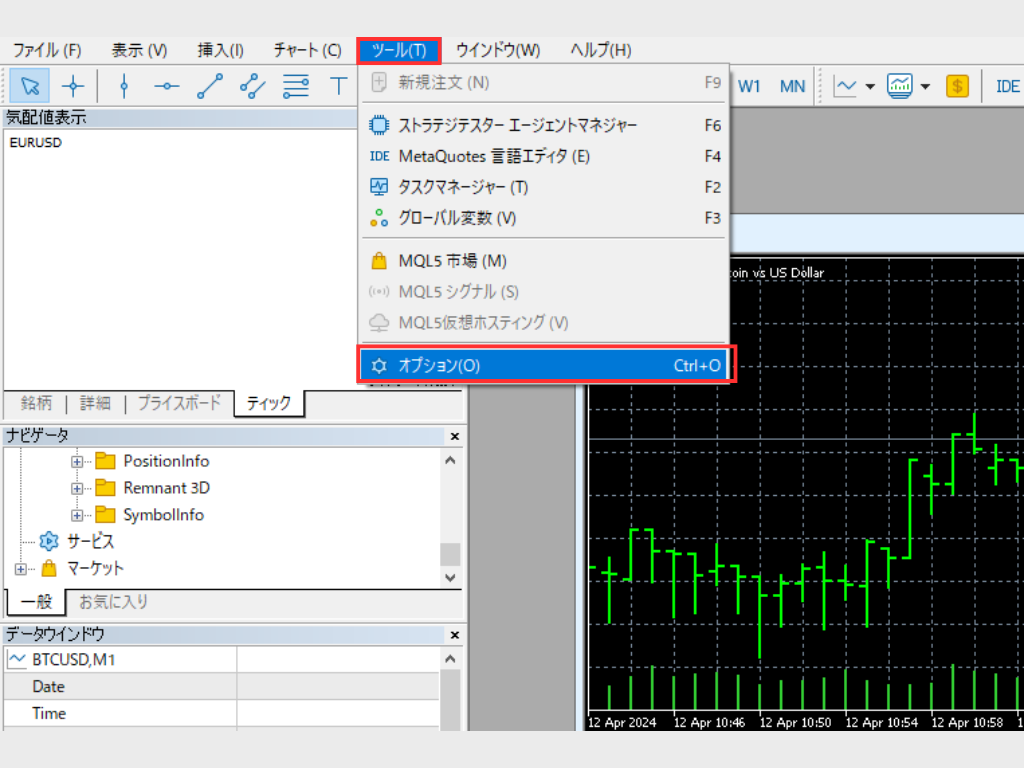Open the ウインドウ(W) menu

click(498, 50)
